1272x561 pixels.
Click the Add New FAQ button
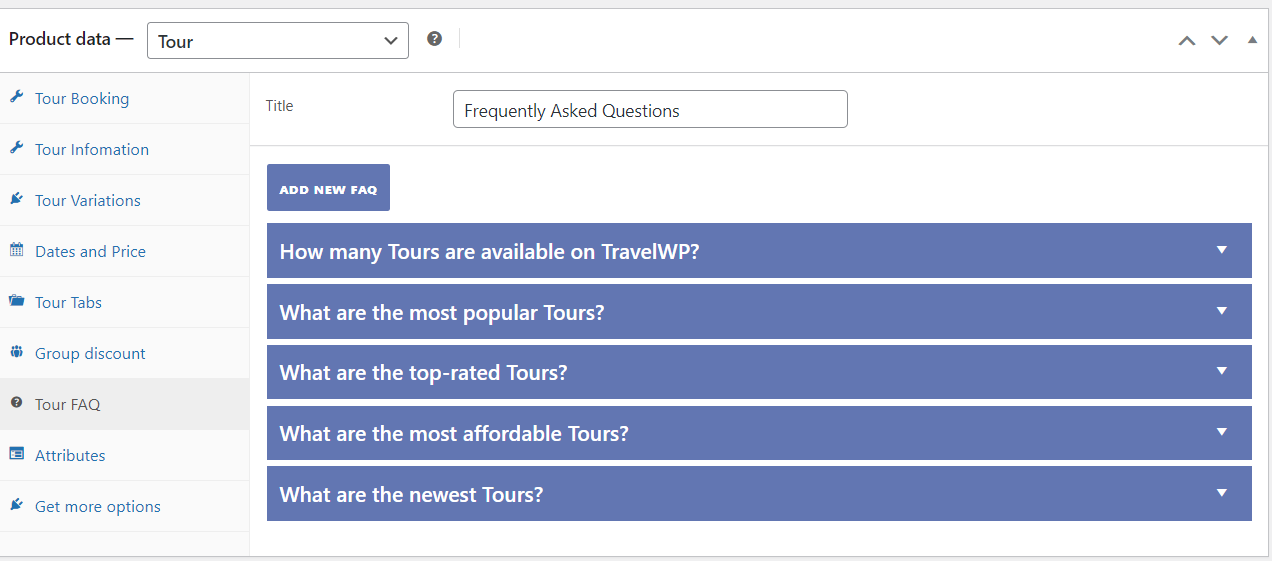pos(328,188)
